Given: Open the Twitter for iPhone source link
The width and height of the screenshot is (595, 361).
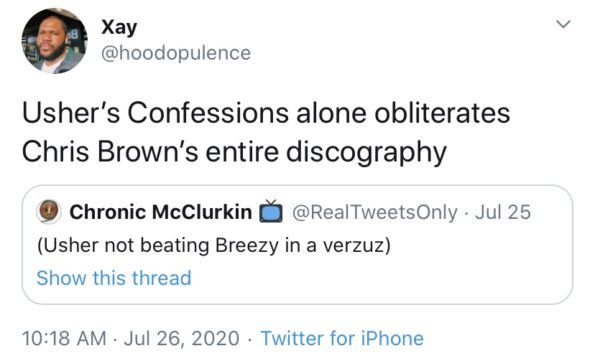Looking at the screenshot, I should point(342,338).
